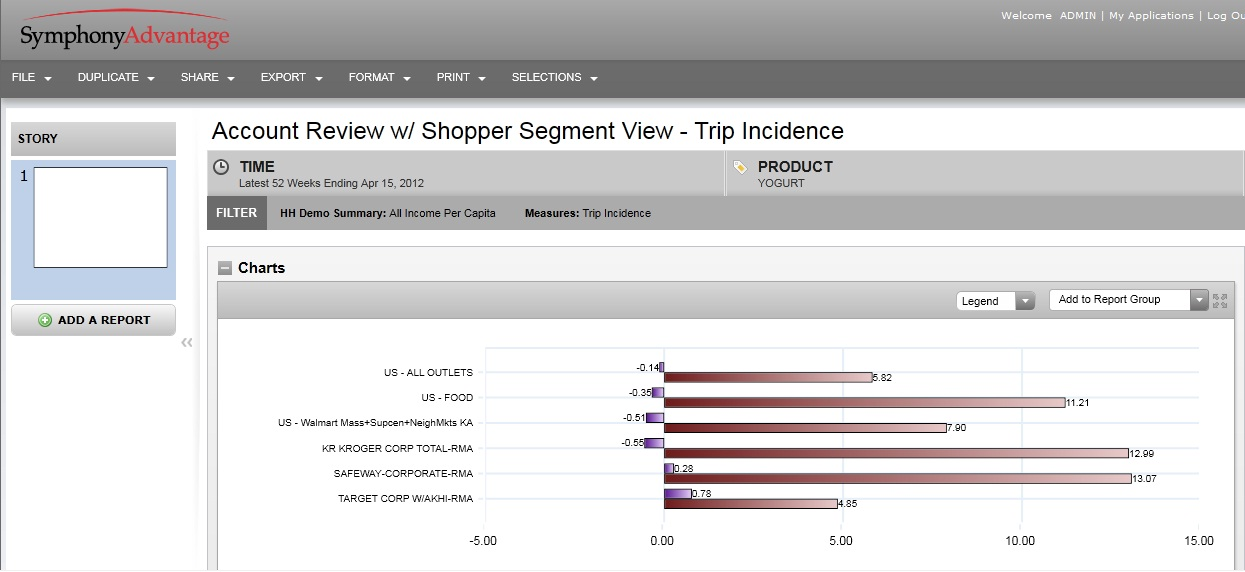Select story thumbnail number 1

[100, 217]
